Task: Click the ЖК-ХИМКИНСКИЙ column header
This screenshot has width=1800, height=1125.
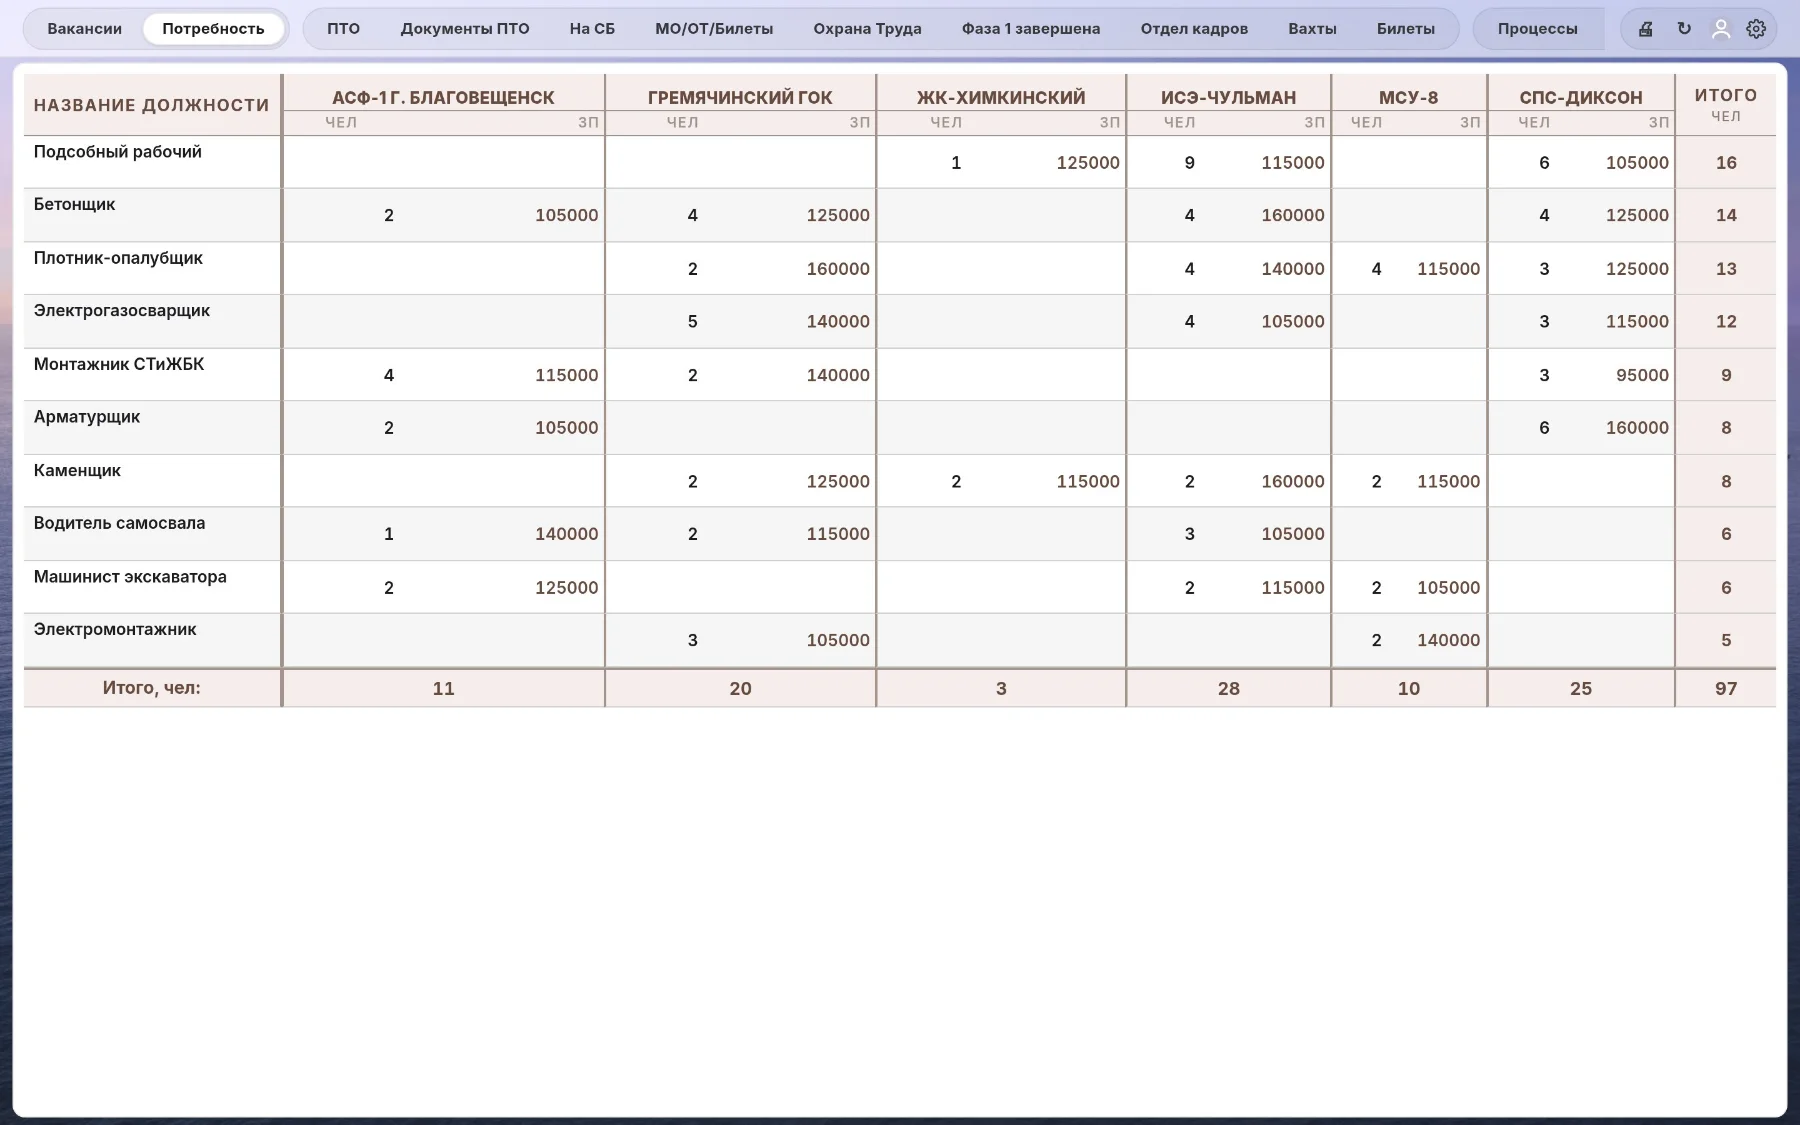Action: coord(1001,98)
